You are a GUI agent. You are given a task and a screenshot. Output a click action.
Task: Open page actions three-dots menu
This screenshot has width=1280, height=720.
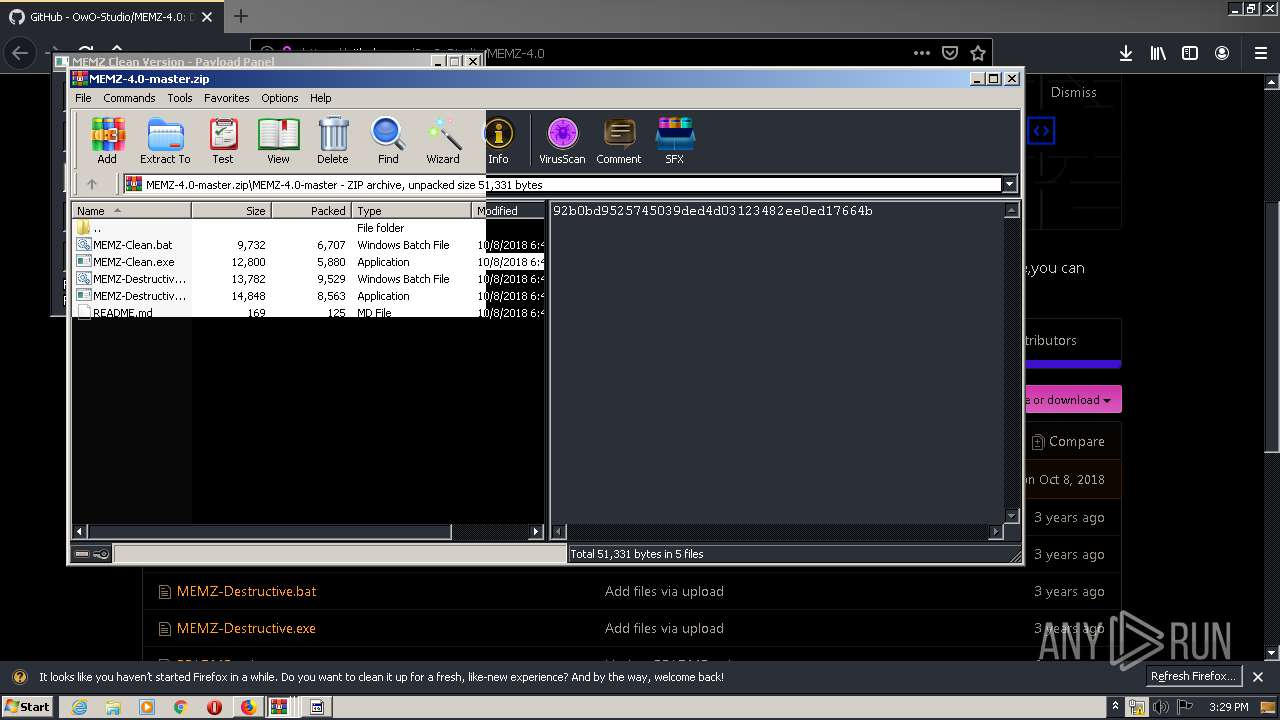coord(921,53)
